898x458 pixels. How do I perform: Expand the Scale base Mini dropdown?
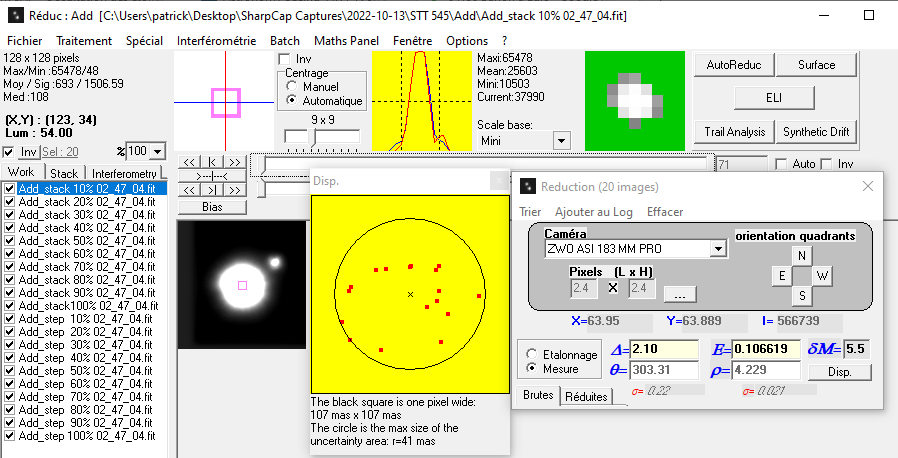click(560, 141)
